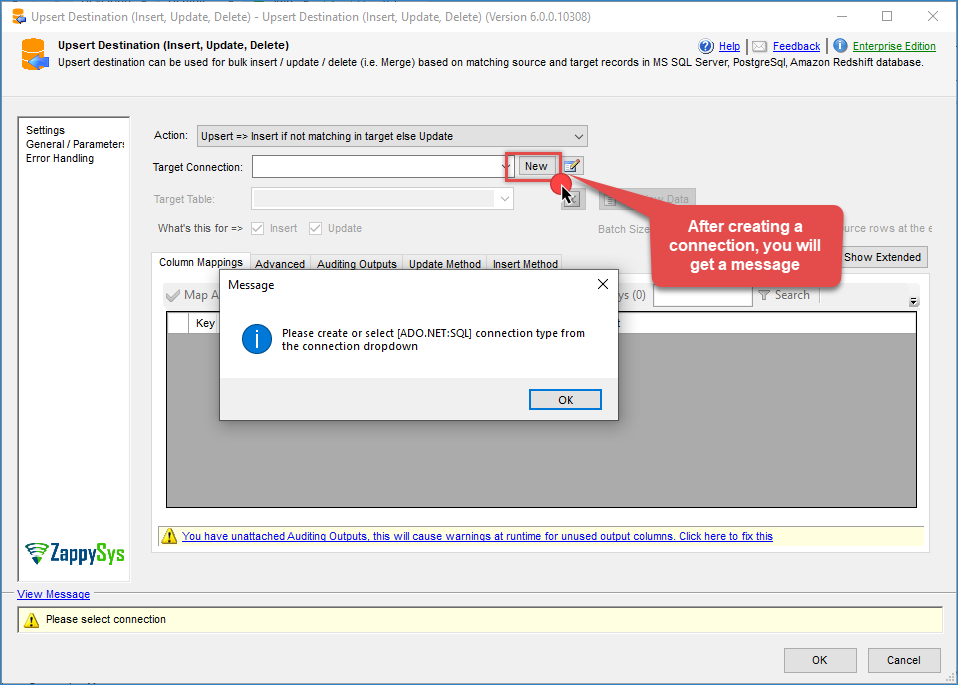Click the New connection button
The height and width of the screenshot is (685, 958).
pos(536,166)
